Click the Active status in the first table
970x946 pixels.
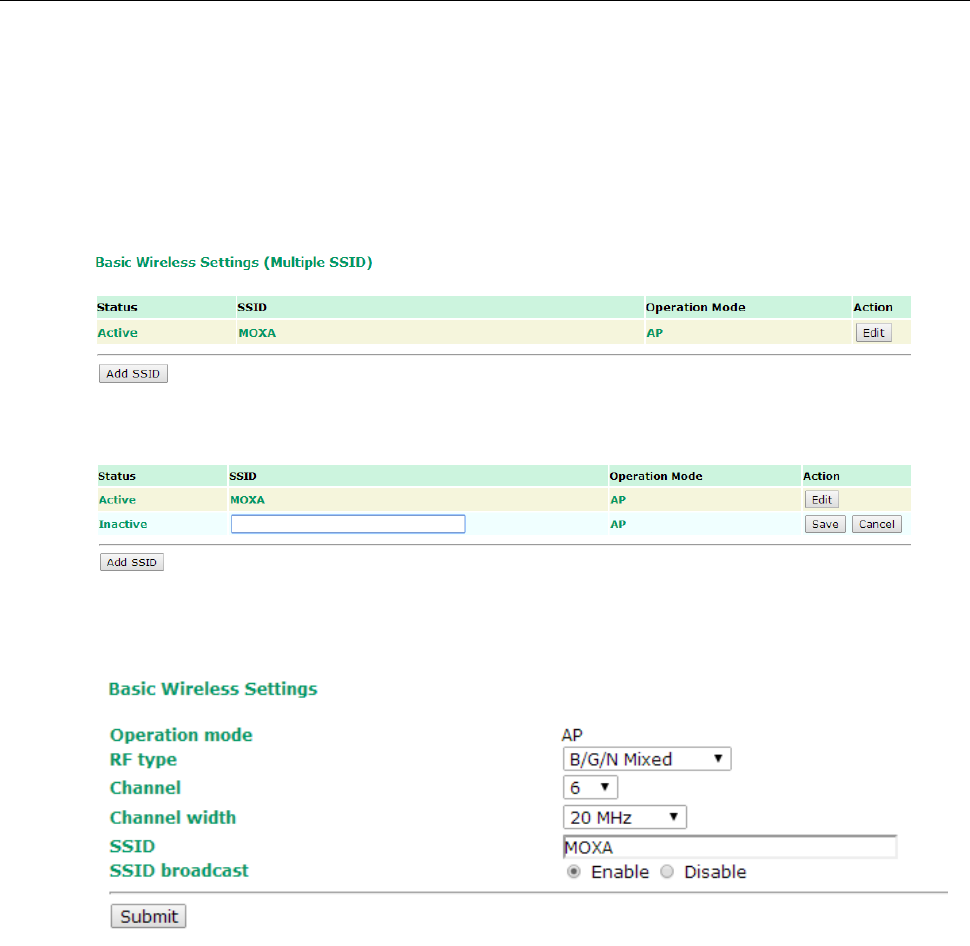click(118, 333)
